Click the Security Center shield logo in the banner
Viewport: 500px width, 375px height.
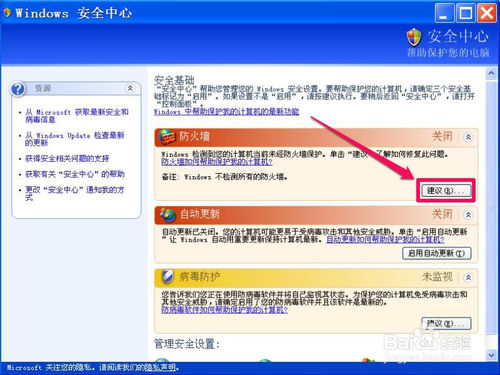click(414, 37)
